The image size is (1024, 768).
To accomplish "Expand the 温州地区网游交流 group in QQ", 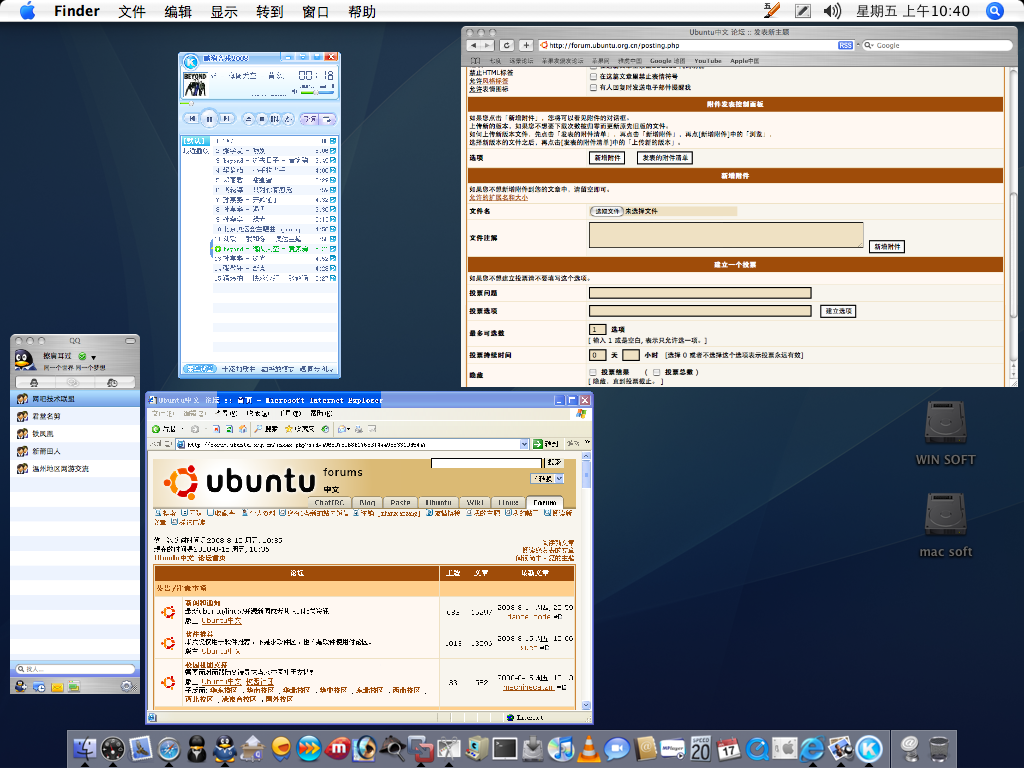I will [75, 469].
